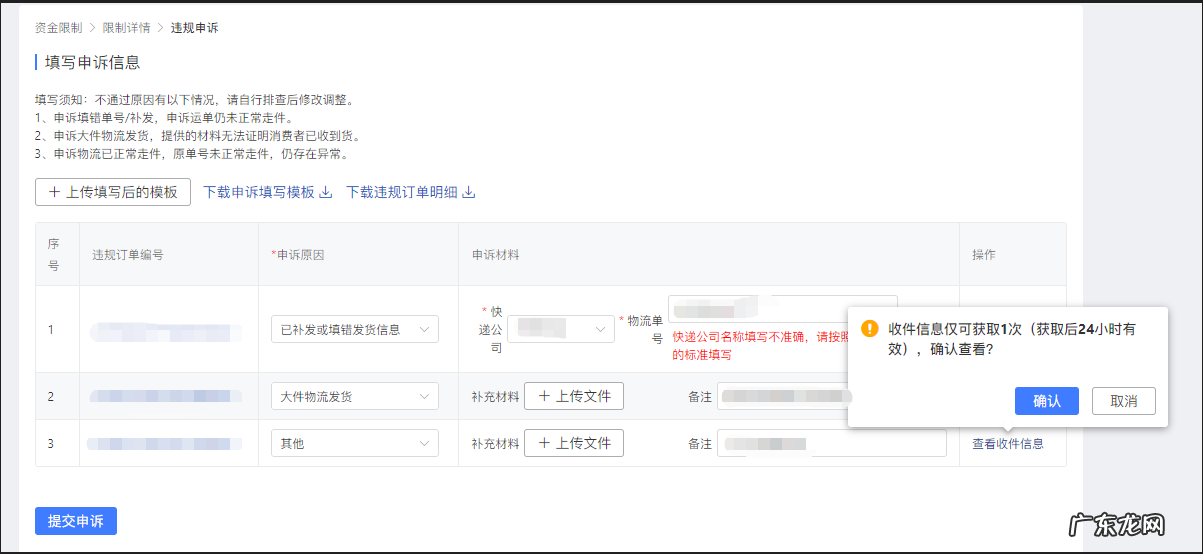Click plus icon on 上传填写后的模板 button

point(54,192)
